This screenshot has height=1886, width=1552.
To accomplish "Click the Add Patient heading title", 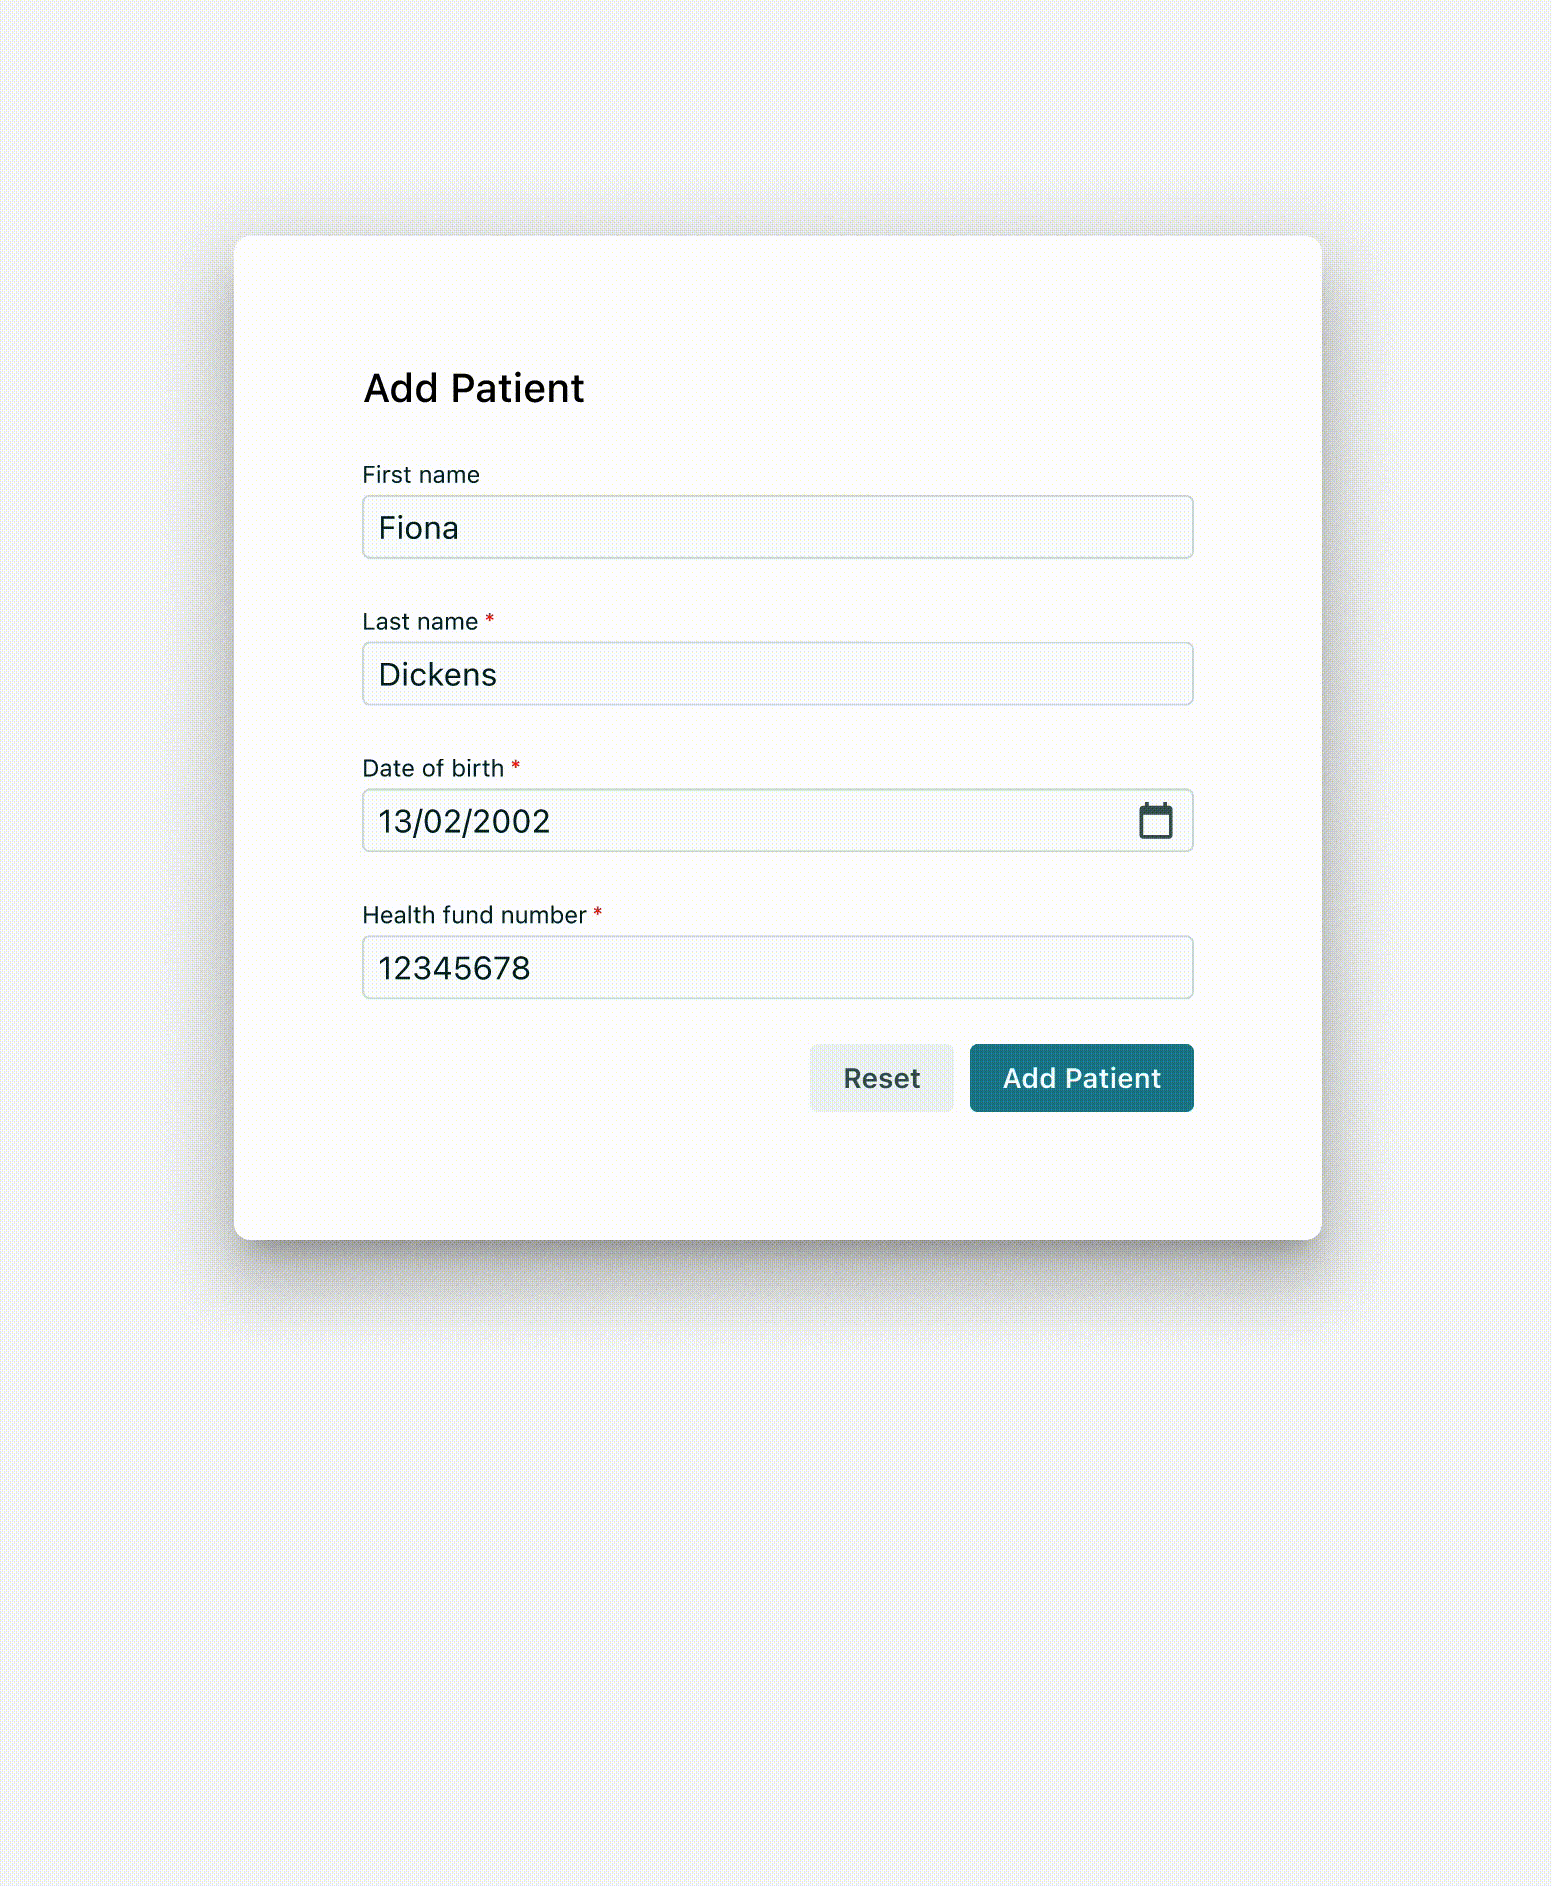I will [474, 388].
